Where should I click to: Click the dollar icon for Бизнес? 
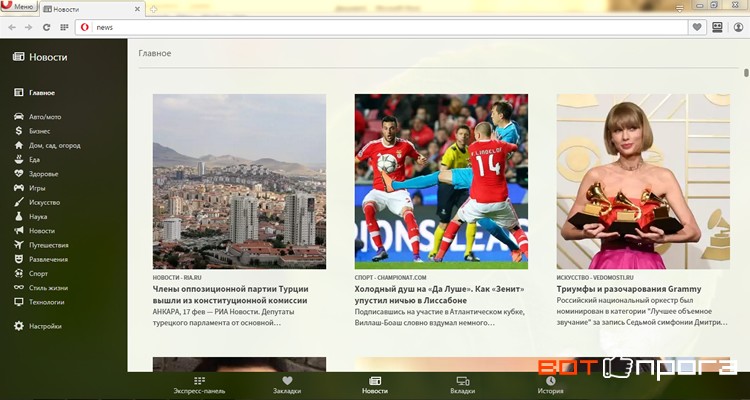(19, 131)
